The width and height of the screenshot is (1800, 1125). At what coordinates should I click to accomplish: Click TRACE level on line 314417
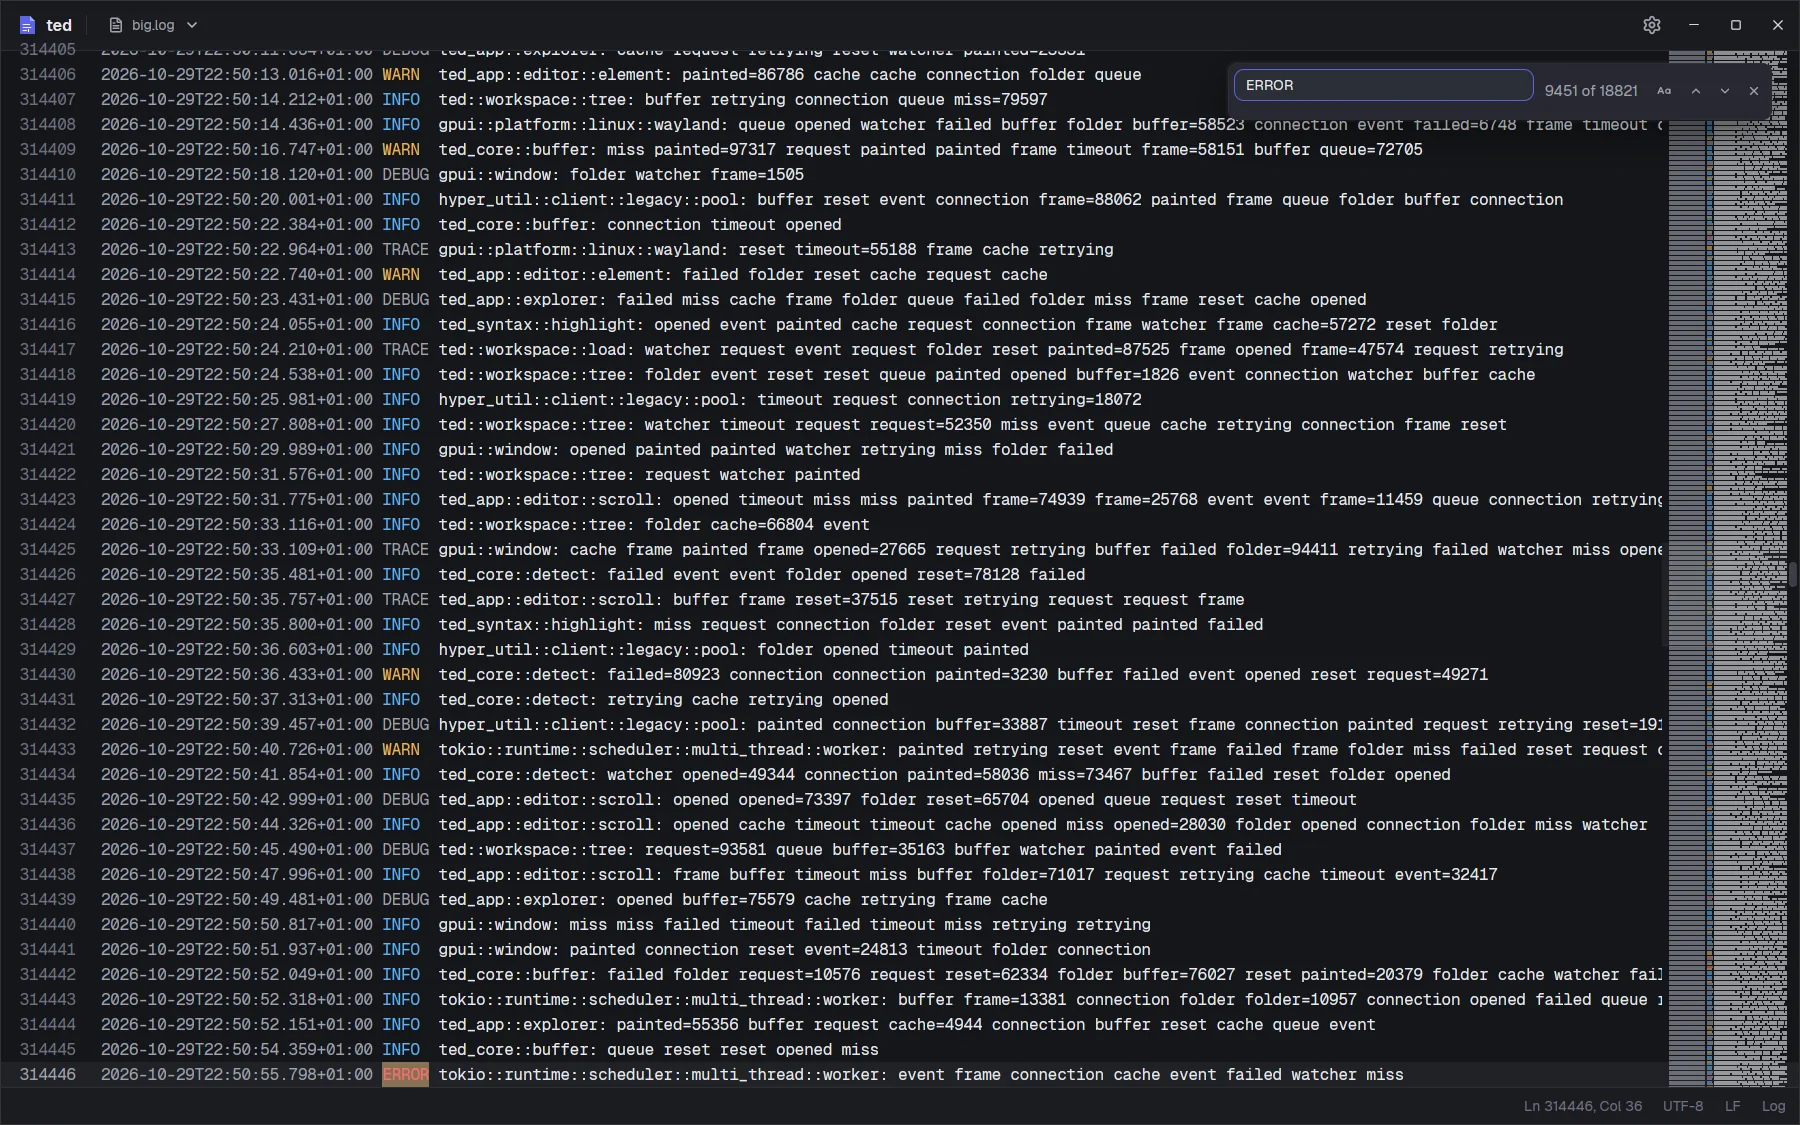point(405,350)
